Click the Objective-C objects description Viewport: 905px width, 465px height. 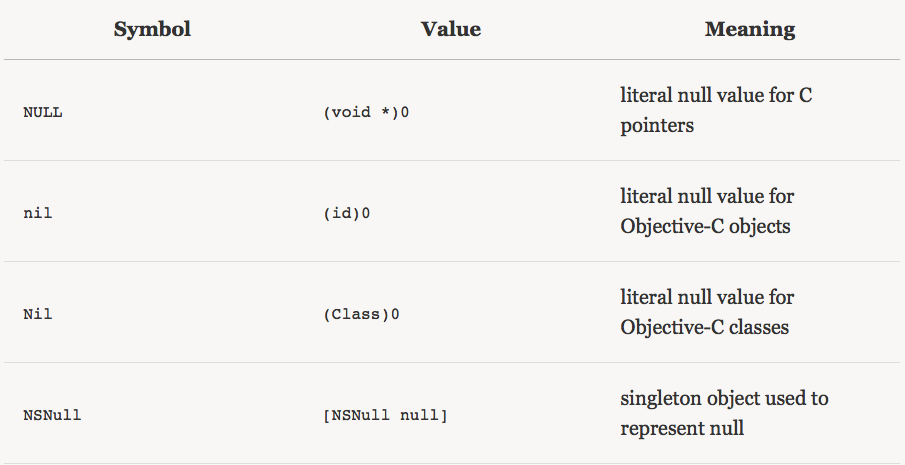coord(707,211)
